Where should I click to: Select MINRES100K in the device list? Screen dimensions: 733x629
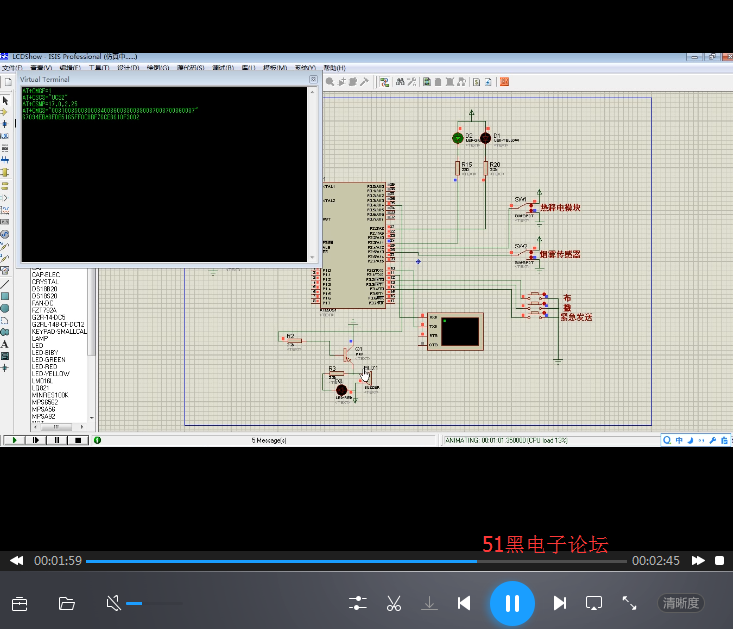tap(50, 395)
